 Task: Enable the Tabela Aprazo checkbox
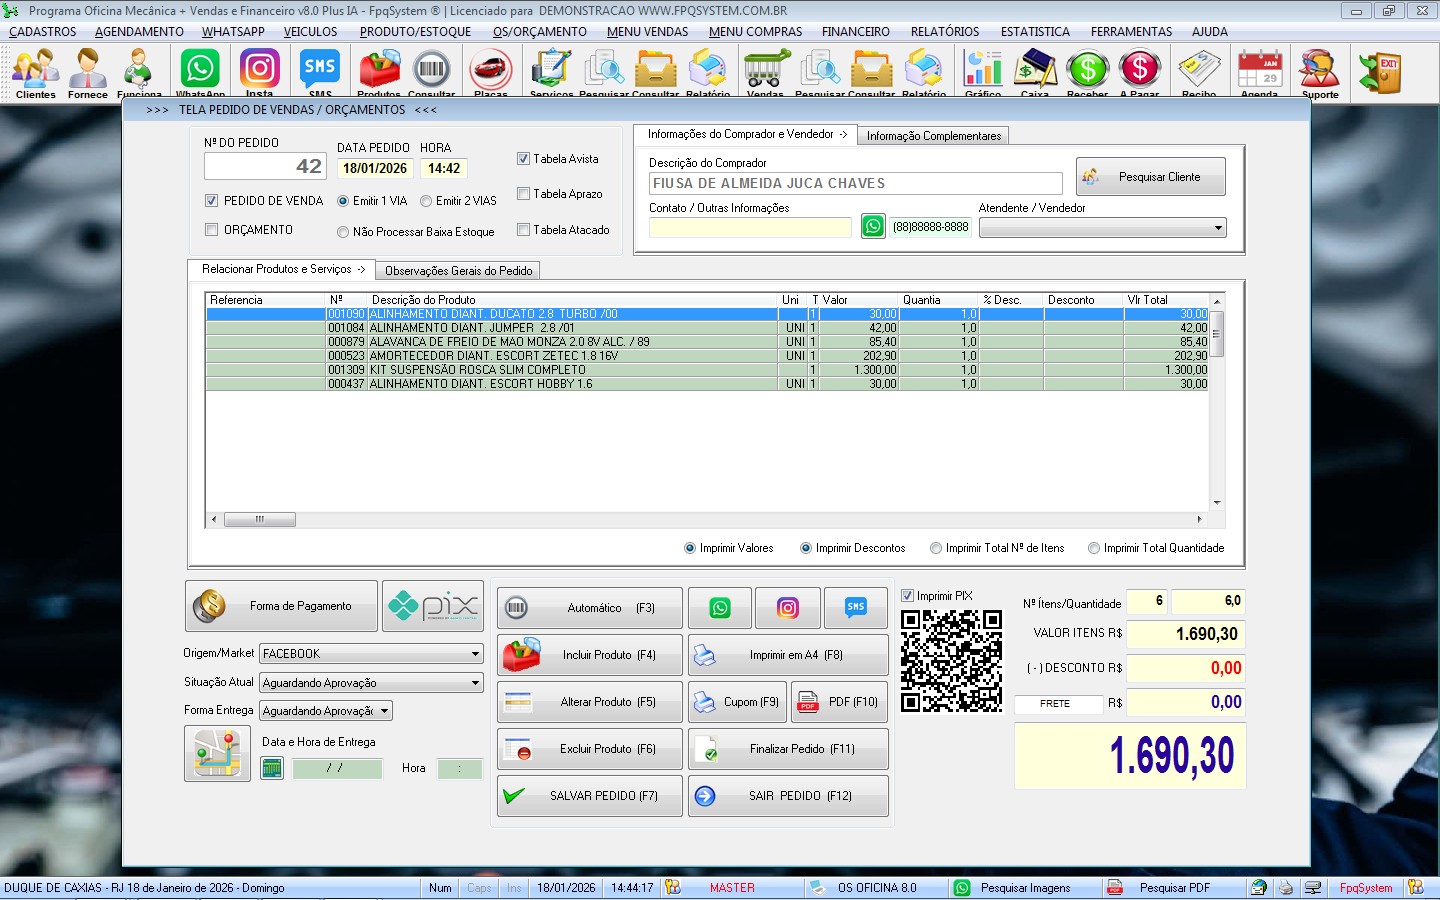[523, 194]
